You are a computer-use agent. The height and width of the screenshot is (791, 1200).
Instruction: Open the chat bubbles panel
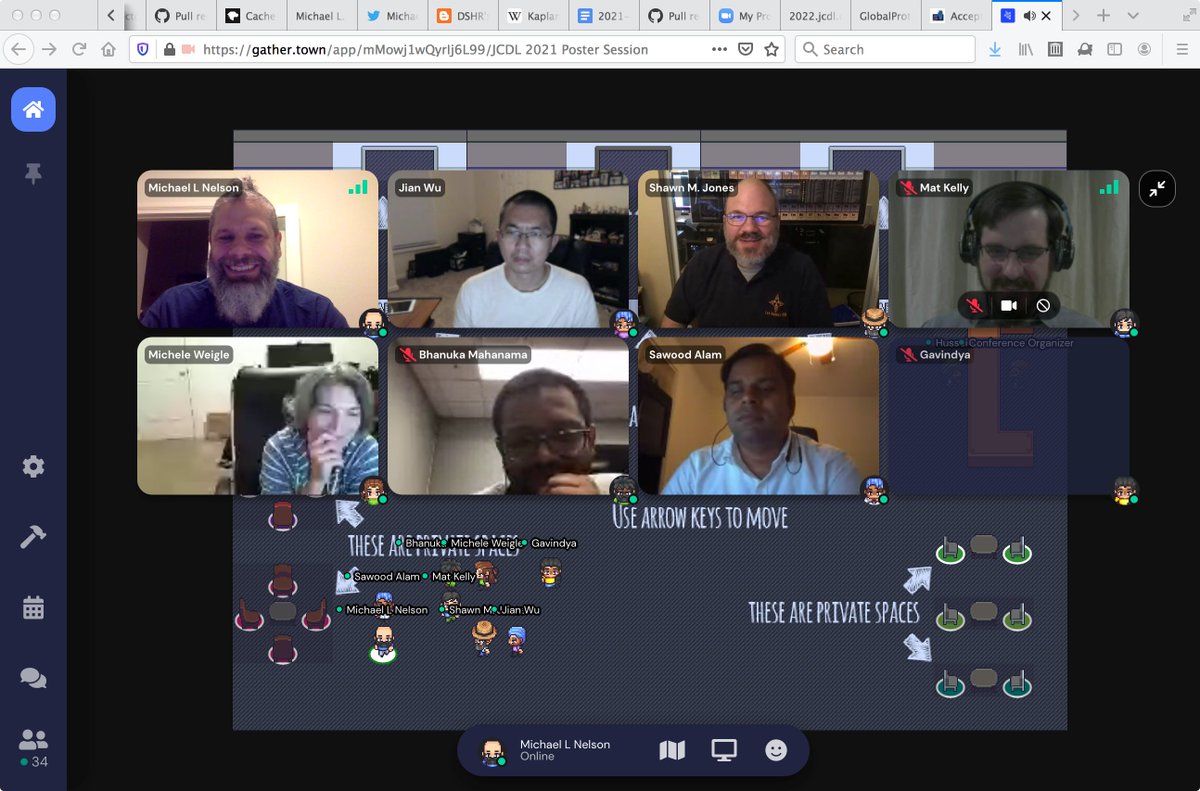click(x=33, y=678)
